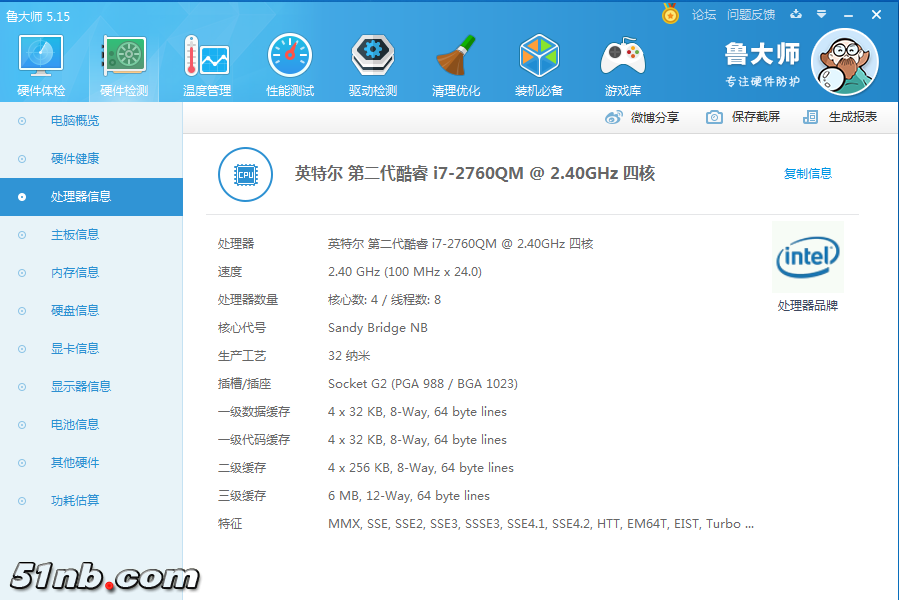Select 主板信息 in the sidebar
The image size is (899, 600).
(75, 235)
